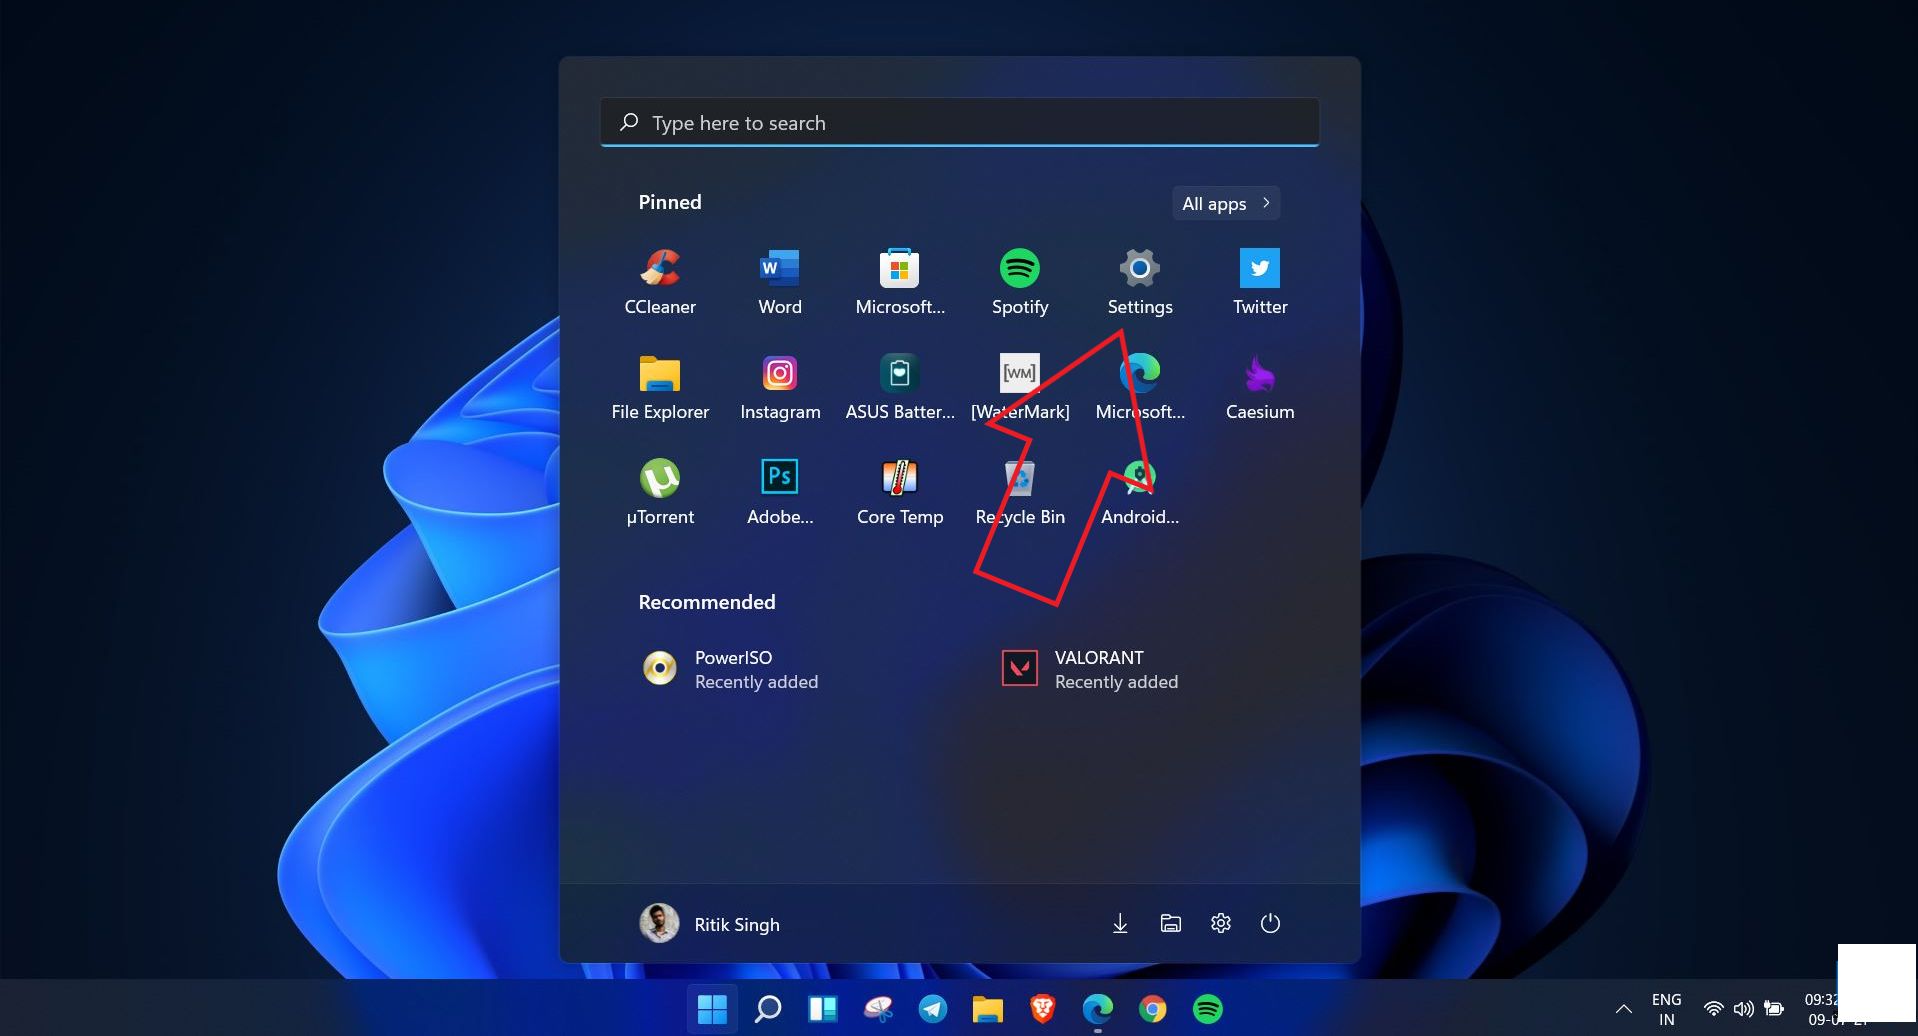
Task: Show hidden system tray icons
Action: [1624, 1009]
